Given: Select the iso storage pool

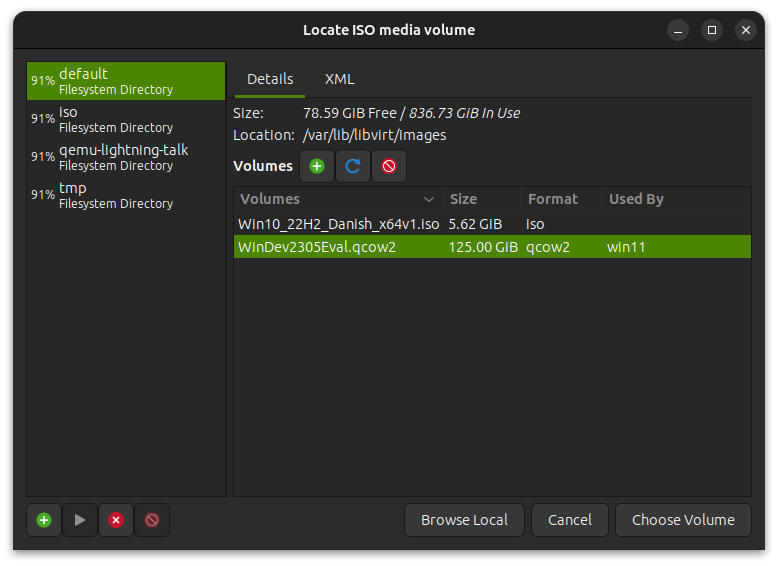Looking at the screenshot, I should (x=126, y=120).
